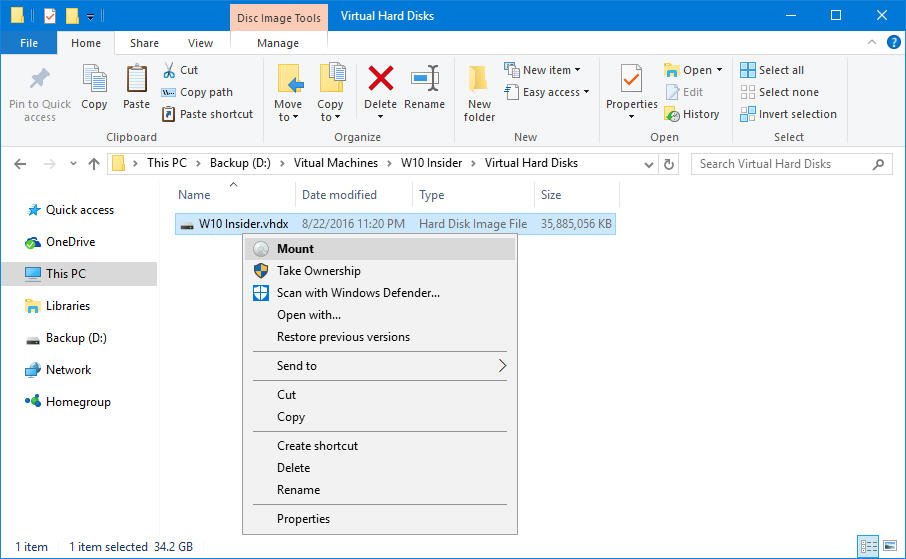Image resolution: width=906 pixels, height=559 pixels.
Task: Click the Search Virtual Hard Disks box
Action: [x=791, y=164]
